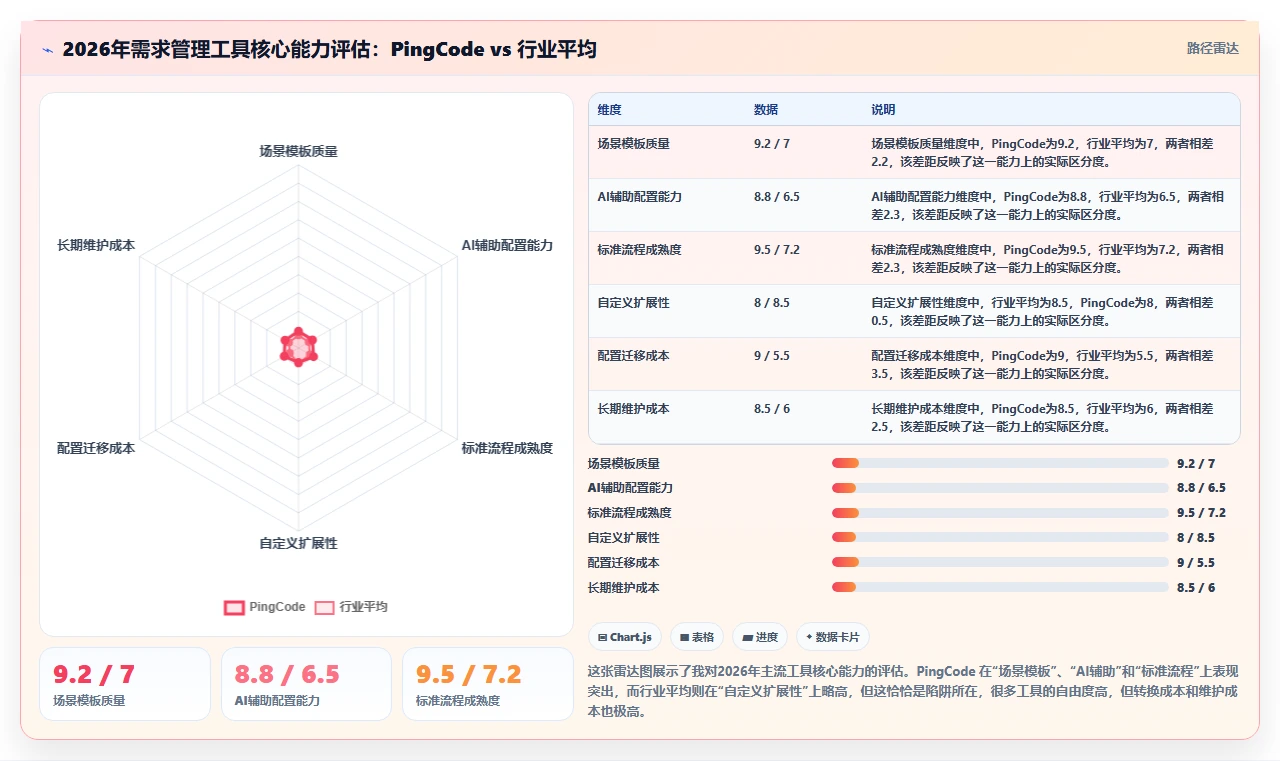The height and width of the screenshot is (761, 1280).
Task: Click the 9 / 5.5 value in the table
Action: coord(772,355)
